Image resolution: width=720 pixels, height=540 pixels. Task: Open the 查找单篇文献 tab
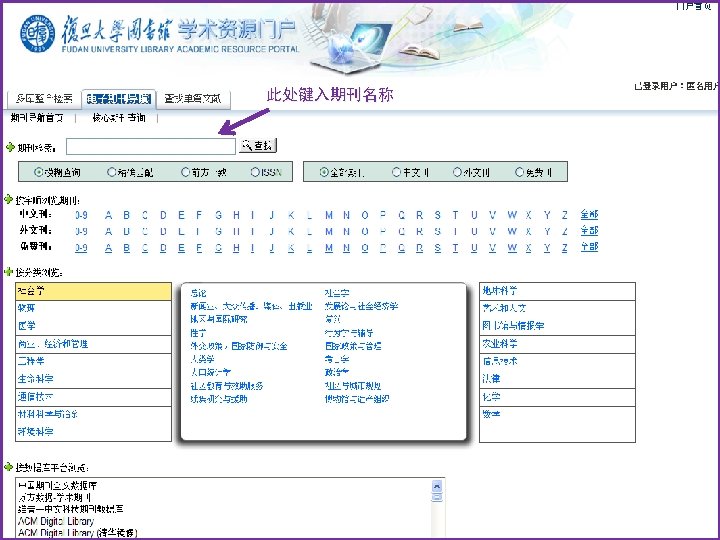click(x=193, y=99)
